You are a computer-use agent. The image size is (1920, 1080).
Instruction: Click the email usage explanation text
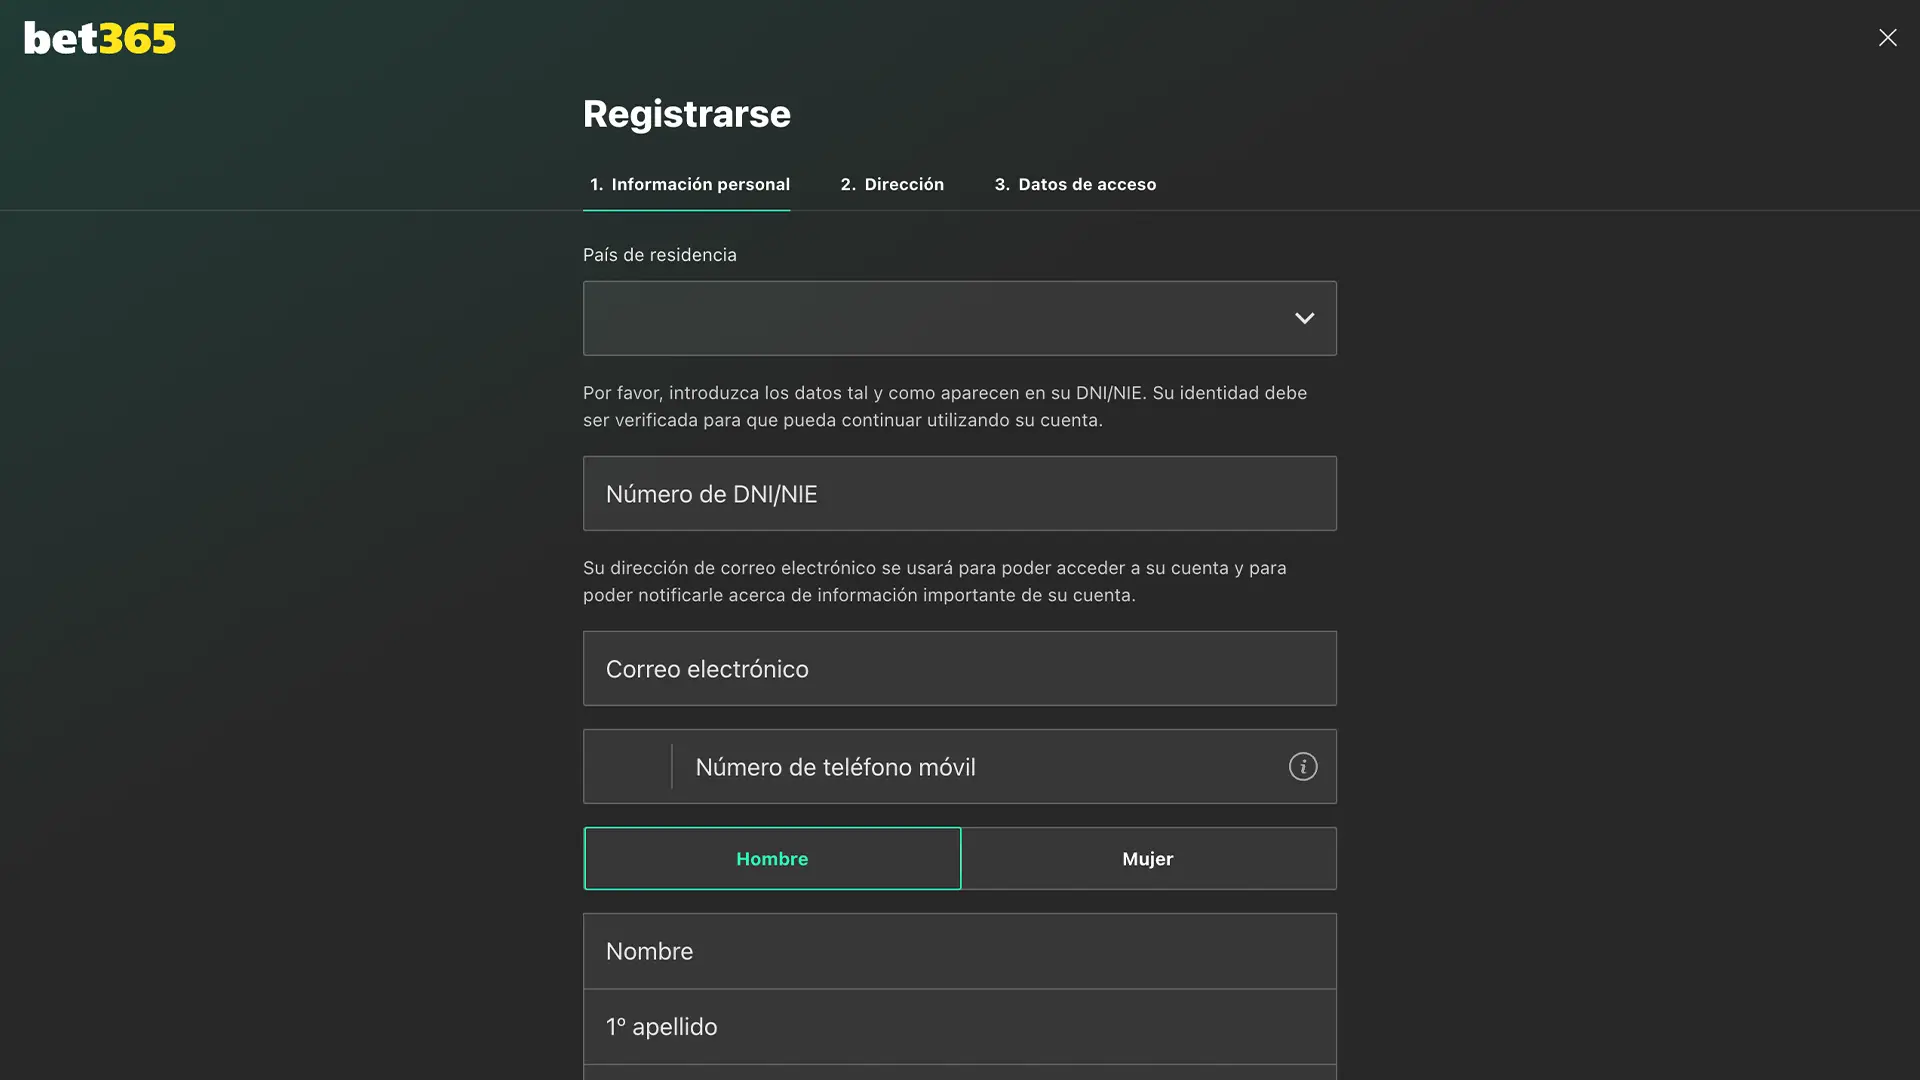pos(933,581)
